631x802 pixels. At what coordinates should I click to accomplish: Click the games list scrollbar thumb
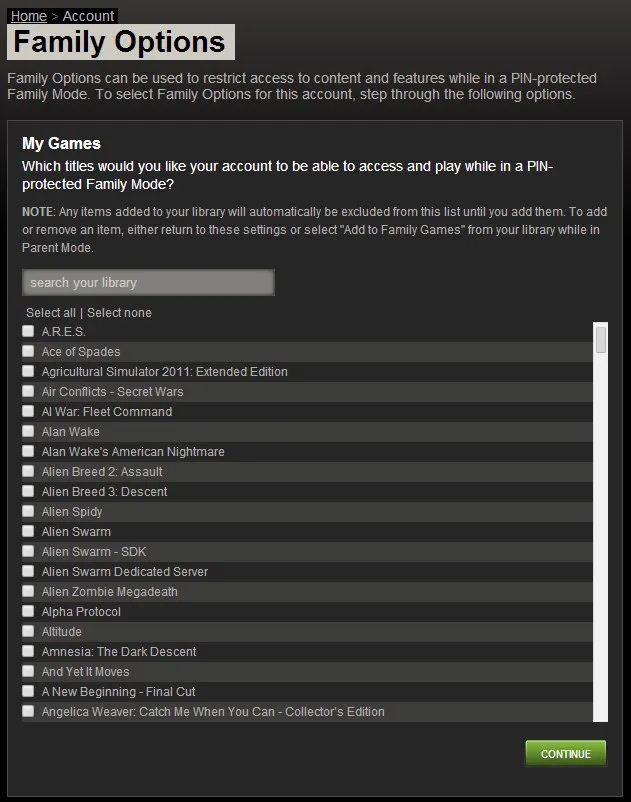pos(601,340)
